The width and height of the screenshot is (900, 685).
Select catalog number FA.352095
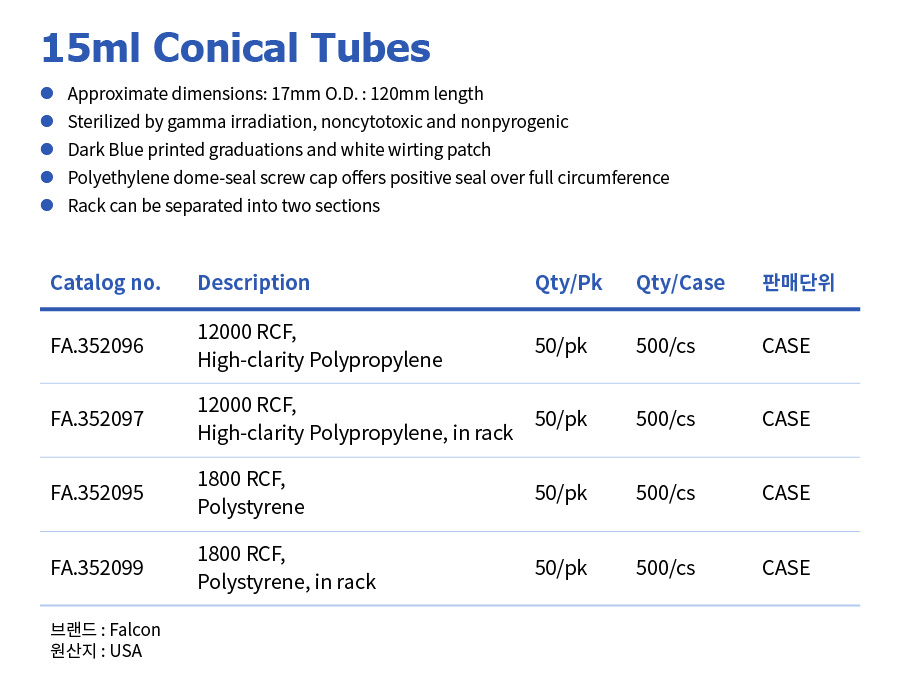tap(97, 493)
